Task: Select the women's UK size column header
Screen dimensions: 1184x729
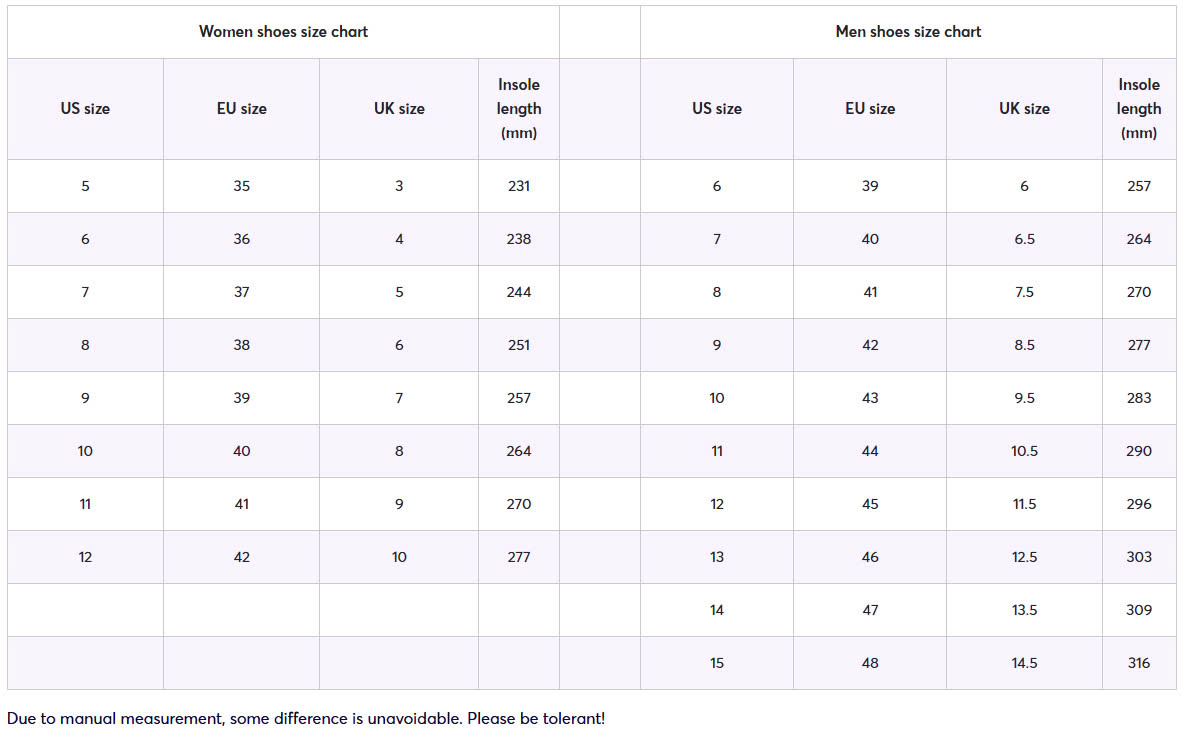Action: [x=399, y=109]
